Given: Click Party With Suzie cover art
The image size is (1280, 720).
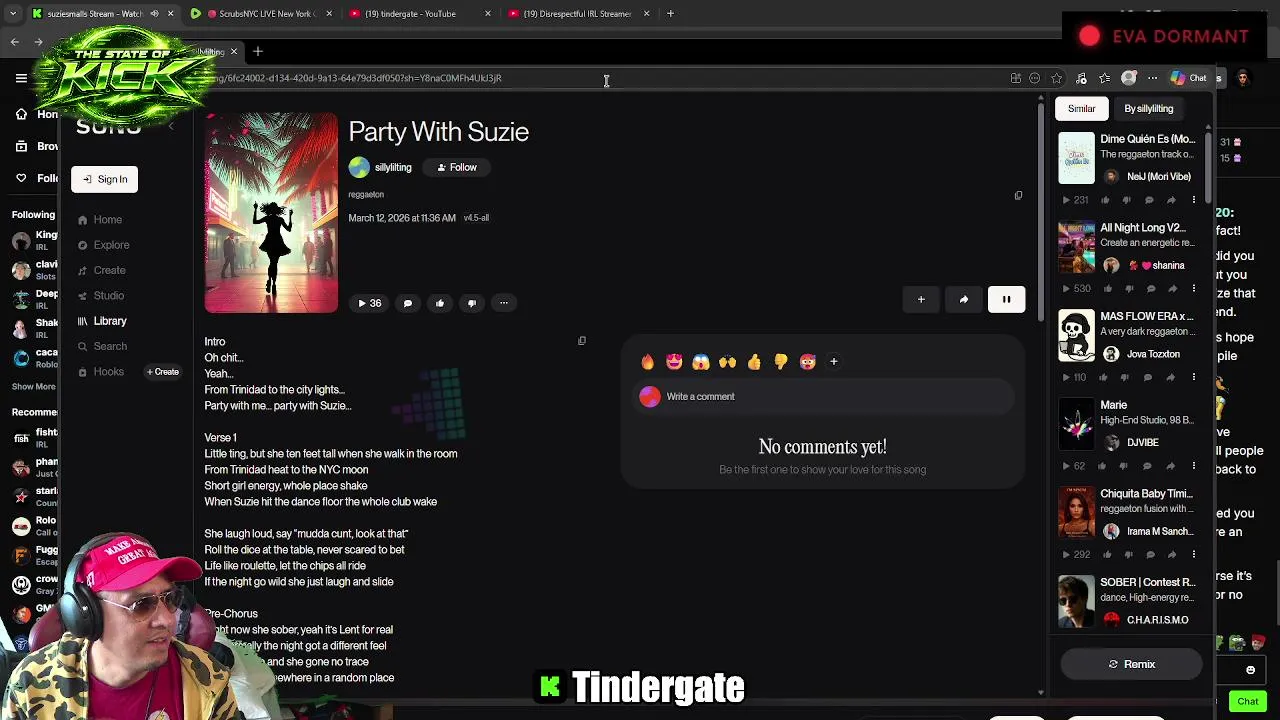Looking at the screenshot, I should click(x=271, y=212).
